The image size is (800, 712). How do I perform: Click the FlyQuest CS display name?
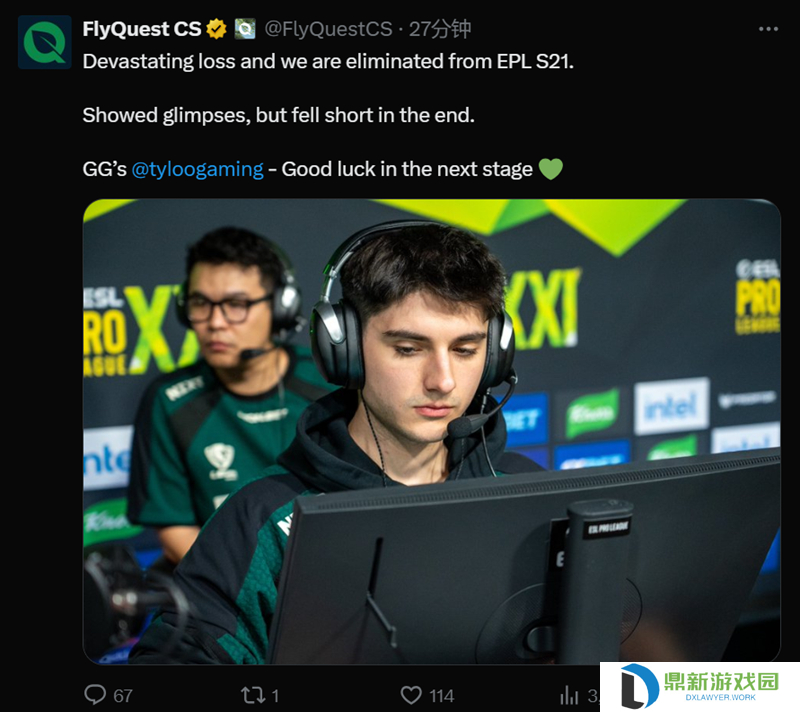(x=142, y=29)
